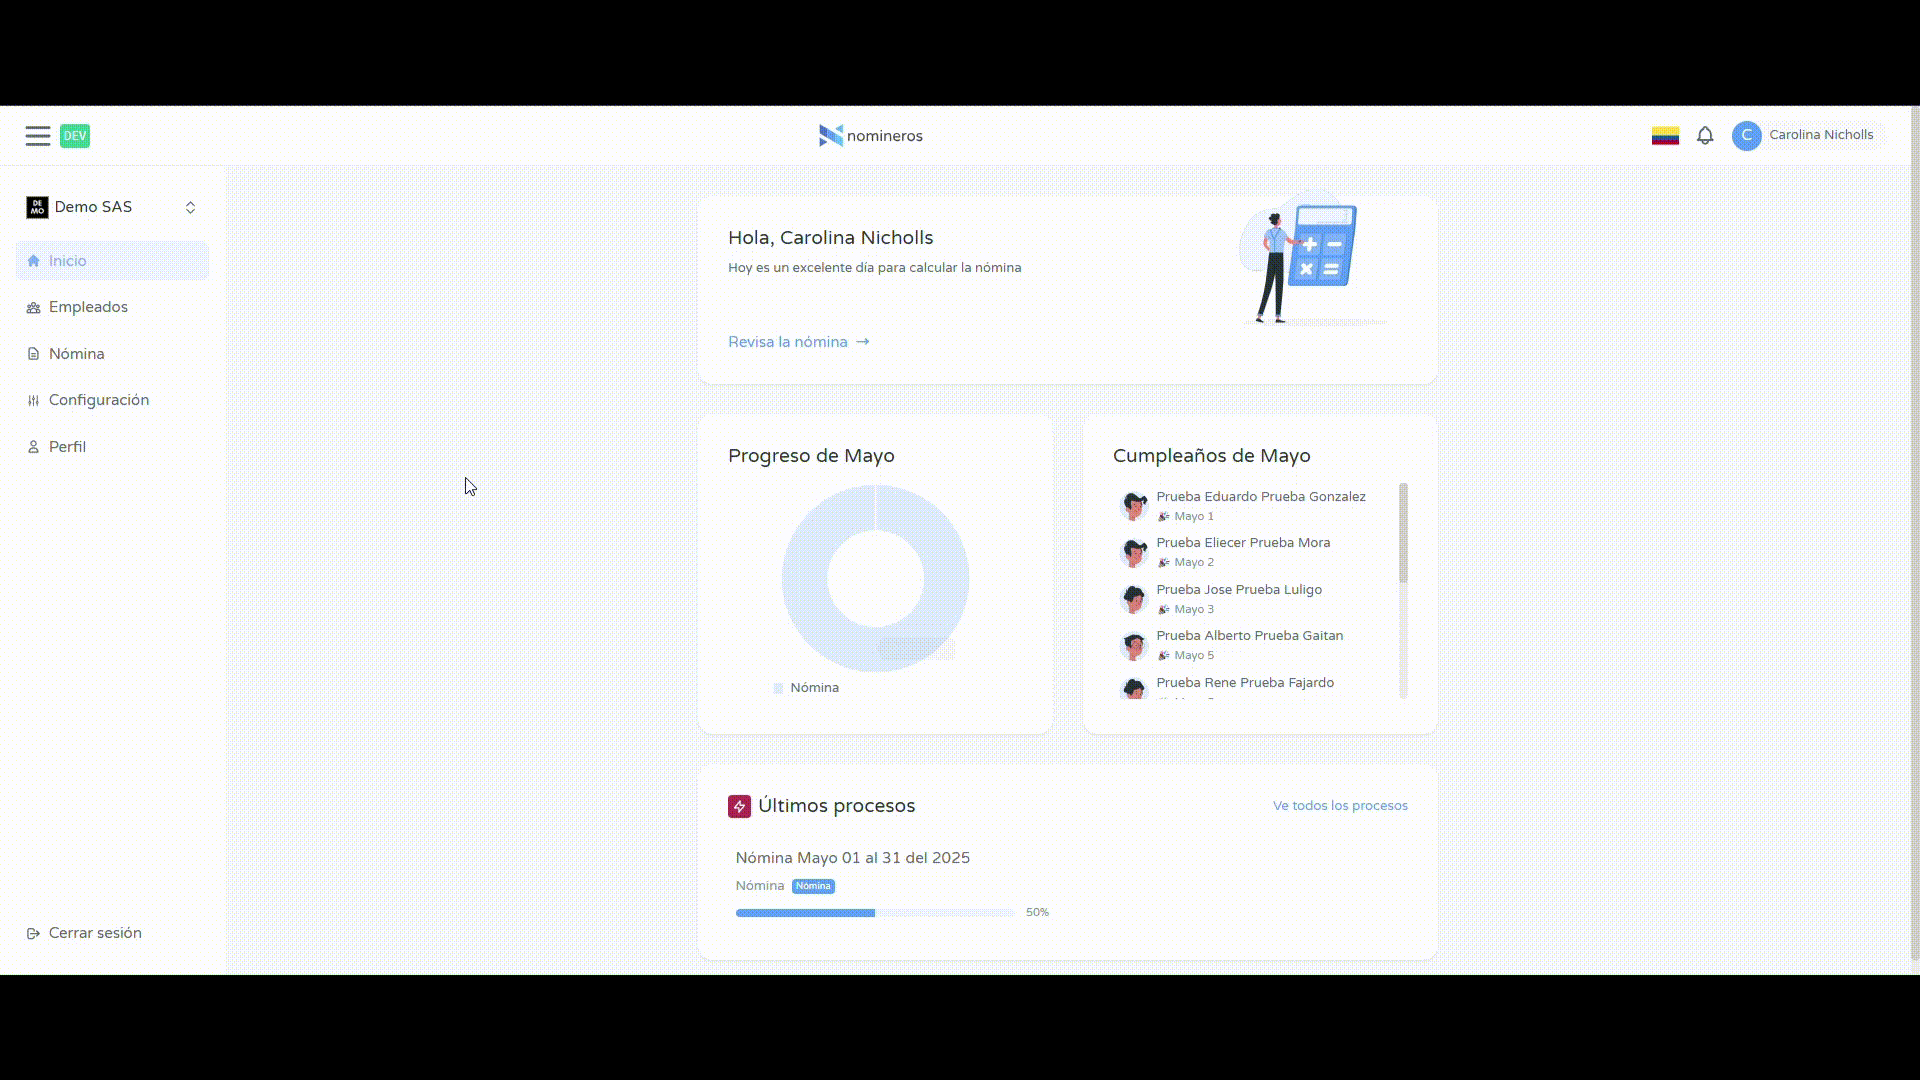Click the red Últimos procesos lightning icon
This screenshot has height=1080, width=1920.
[739, 806]
